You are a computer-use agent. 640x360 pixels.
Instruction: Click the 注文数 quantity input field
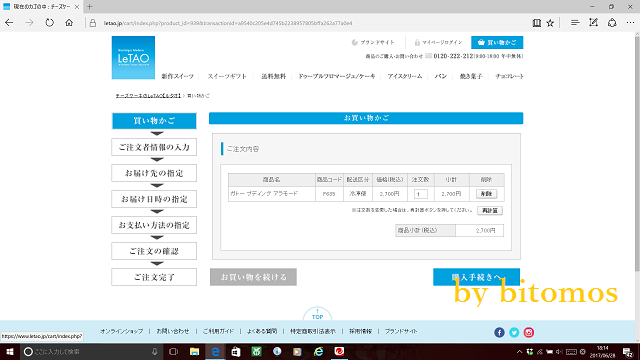point(420,194)
